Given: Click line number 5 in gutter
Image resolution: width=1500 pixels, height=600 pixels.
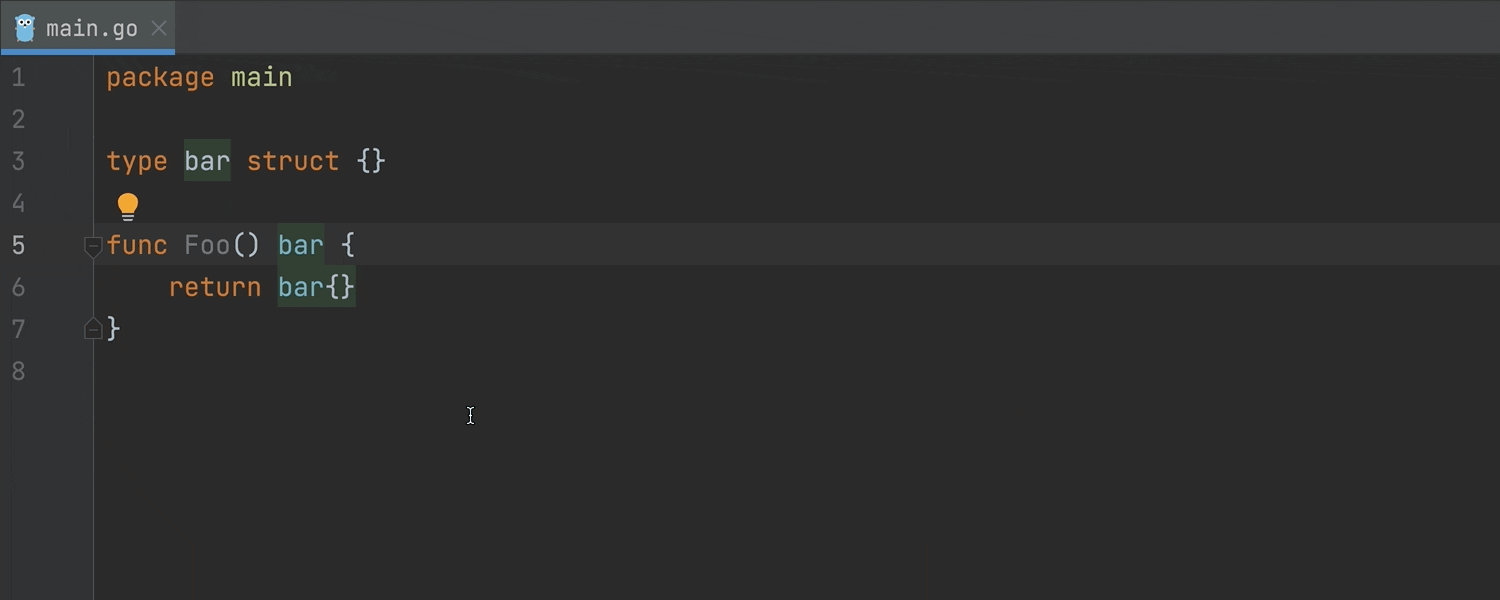Looking at the screenshot, I should pyautogui.click(x=19, y=245).
